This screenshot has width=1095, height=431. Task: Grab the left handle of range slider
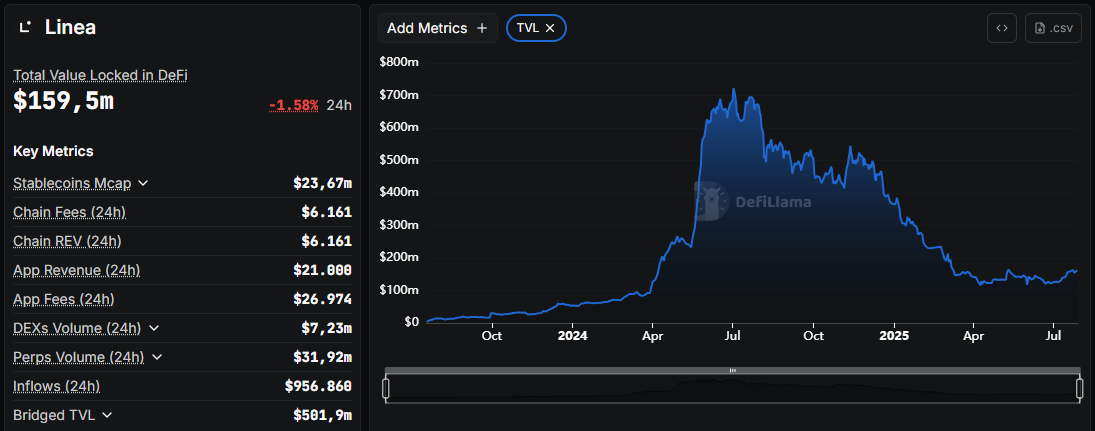coord(385,388)
